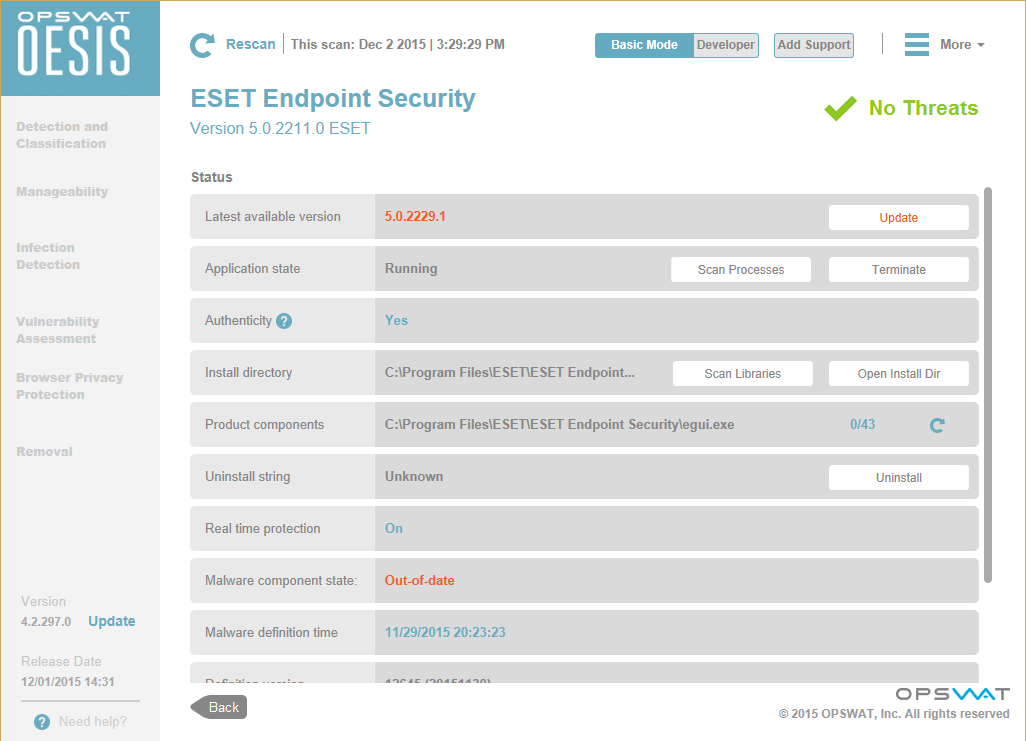Click the Real time protection On value
This screenshot has width=1026, height=741.
394,528
